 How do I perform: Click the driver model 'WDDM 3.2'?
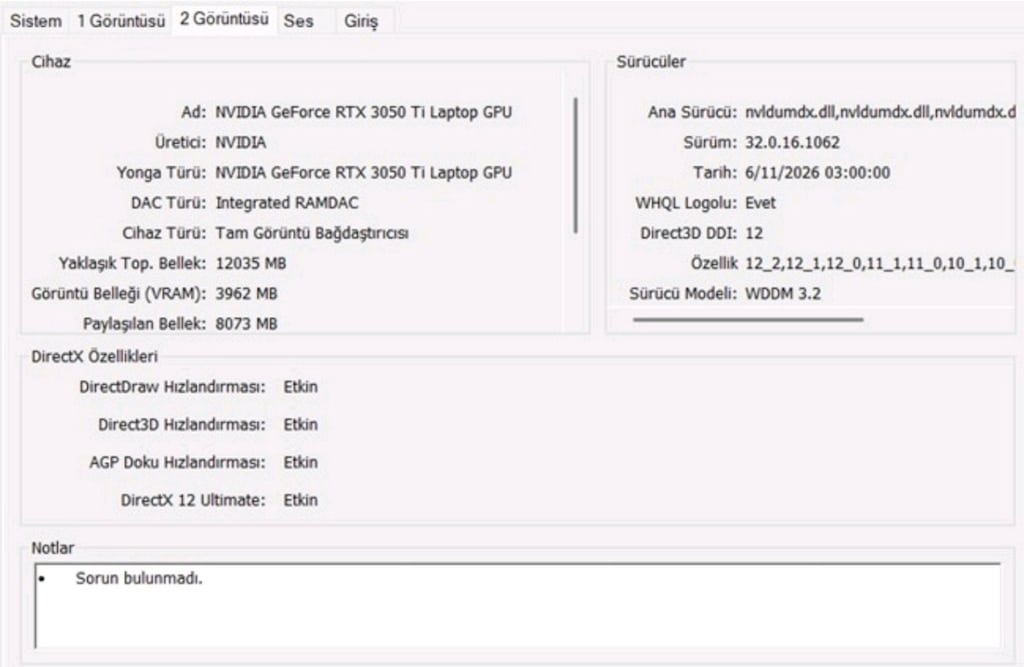pyautogui.click(x=782, y=293)
